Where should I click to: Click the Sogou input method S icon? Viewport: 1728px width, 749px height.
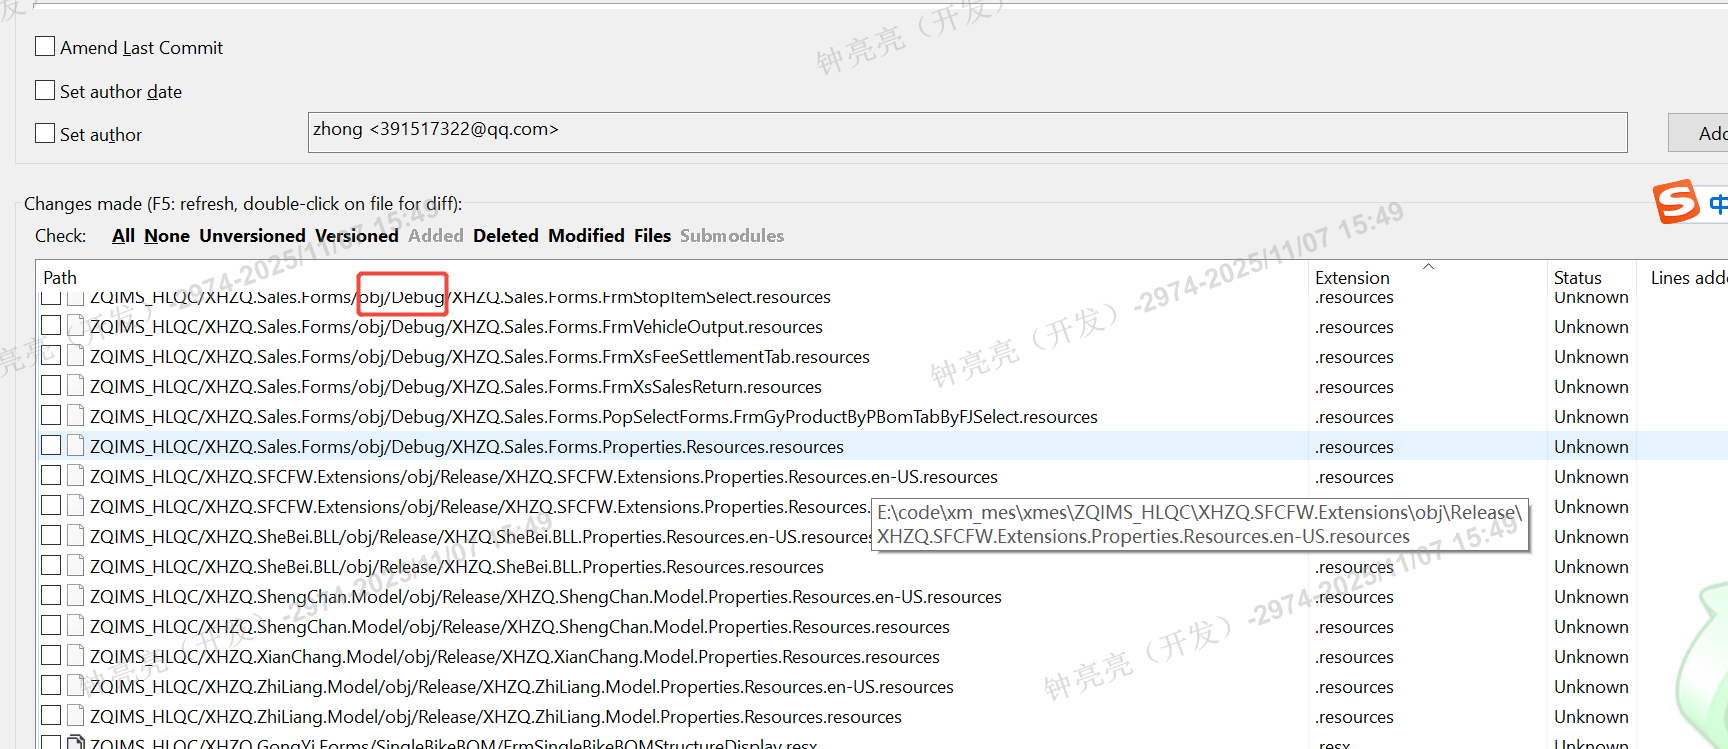click(x=1676, y=202)
